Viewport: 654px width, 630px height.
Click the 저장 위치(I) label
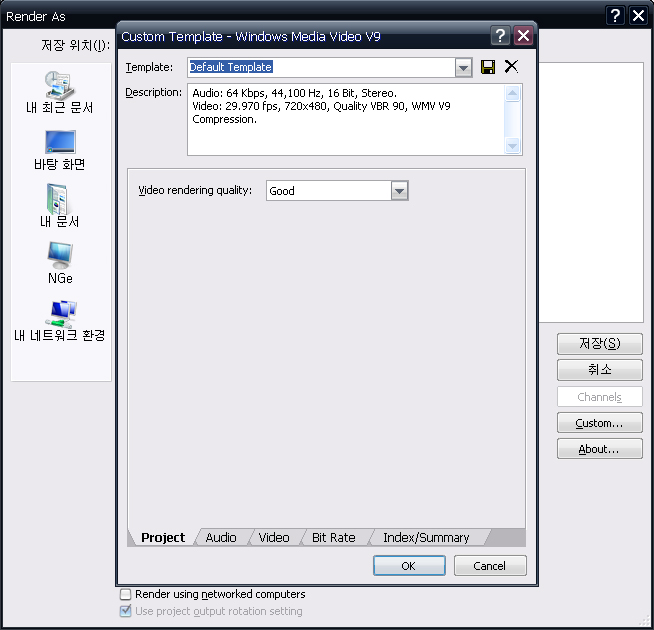[75, 45]
